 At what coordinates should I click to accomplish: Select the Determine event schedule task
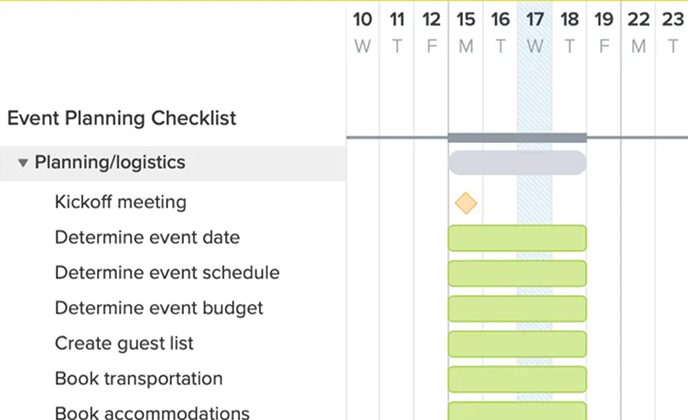[167, 273]
